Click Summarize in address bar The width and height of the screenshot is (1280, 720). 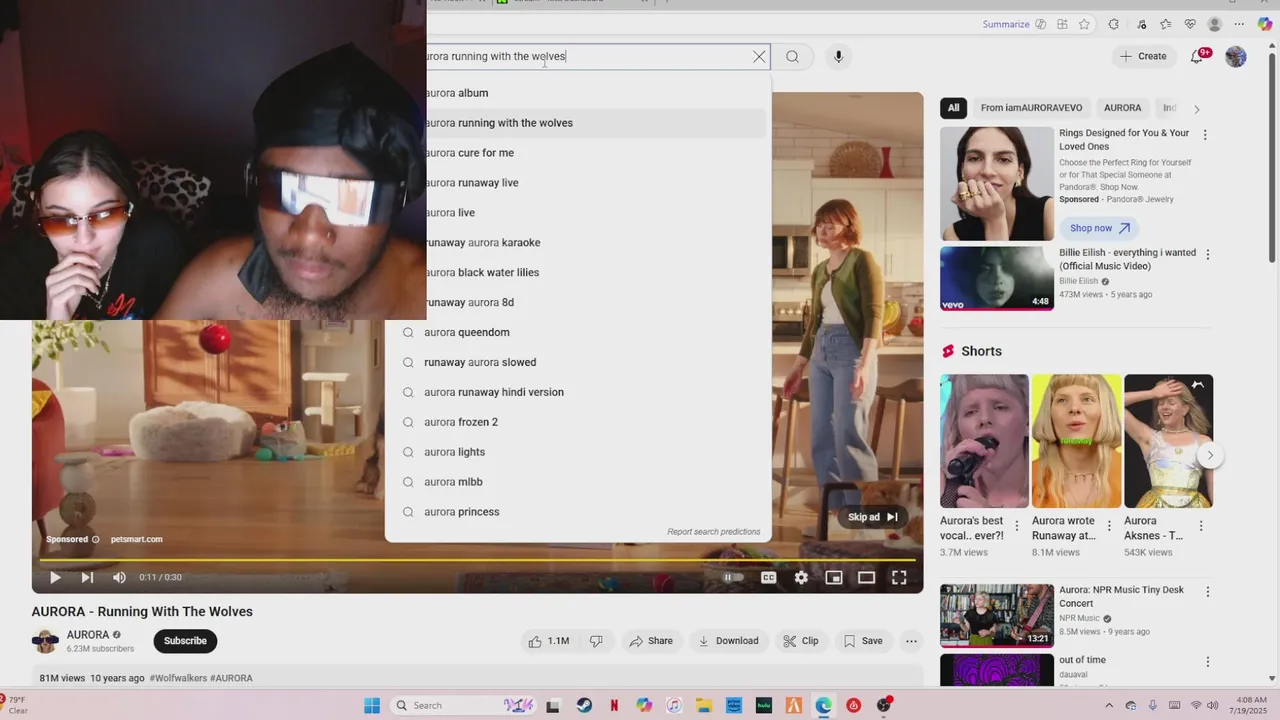click(x=1006, y=24)
